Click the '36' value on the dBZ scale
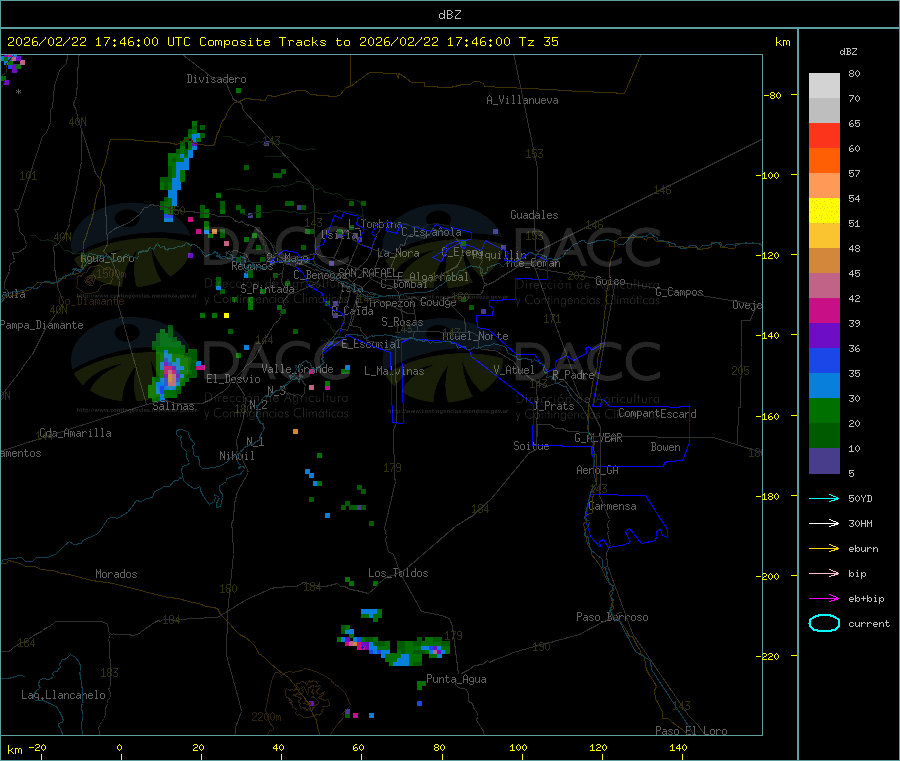Viewport: 900px width, 761px height. coord(854,348)
